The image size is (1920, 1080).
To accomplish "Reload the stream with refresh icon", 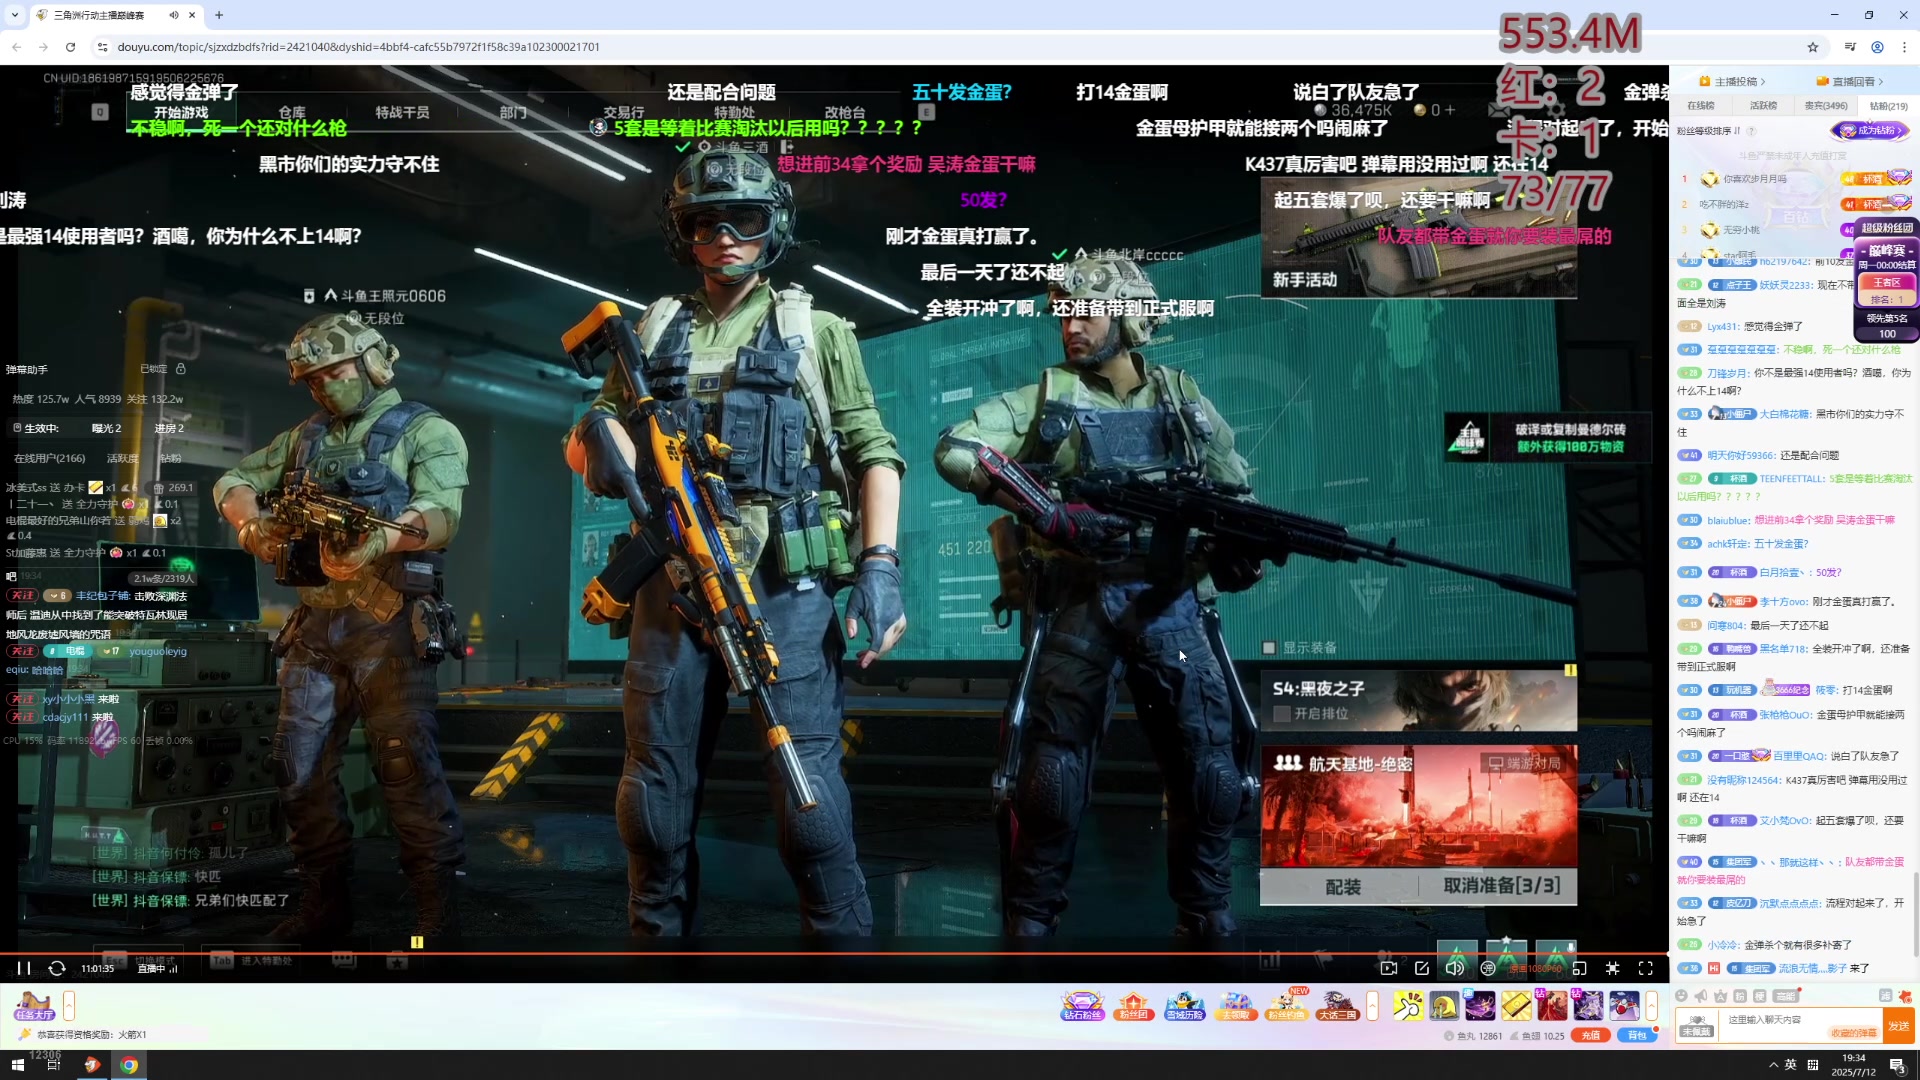I will (x=57, y=968).
